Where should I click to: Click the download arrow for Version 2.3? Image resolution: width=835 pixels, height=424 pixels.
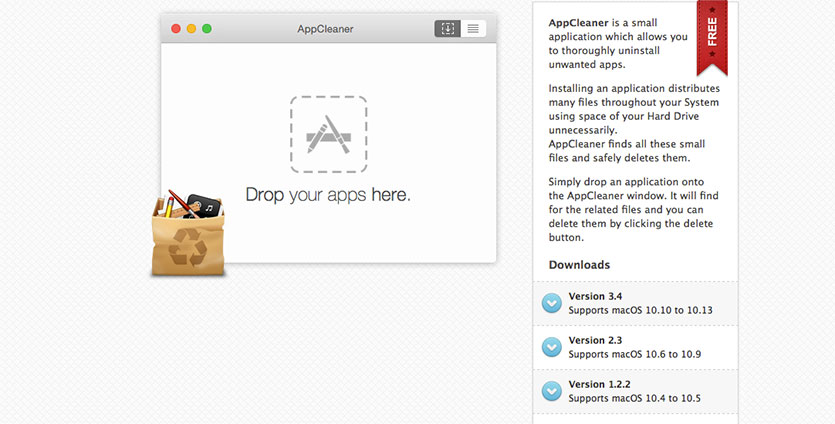click(x=552, y=347)
